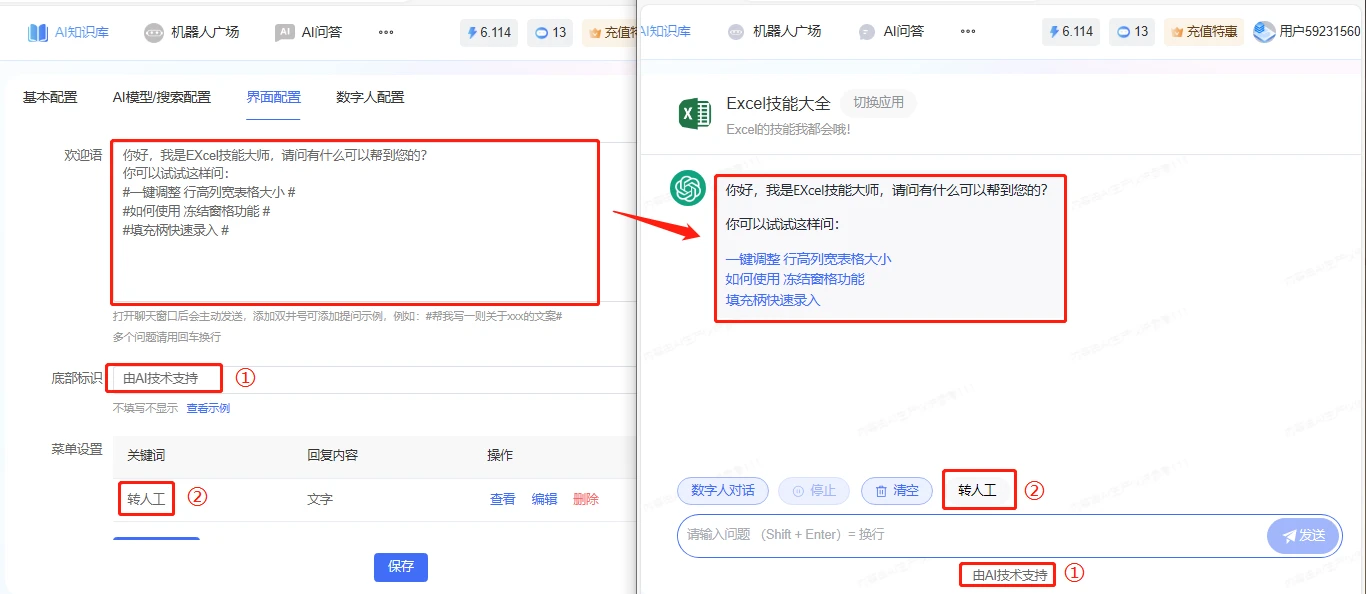Click the 切换应用 button
Image resolution: width=1366 pixels, height=594 pixels.
(x=879, y=102)
